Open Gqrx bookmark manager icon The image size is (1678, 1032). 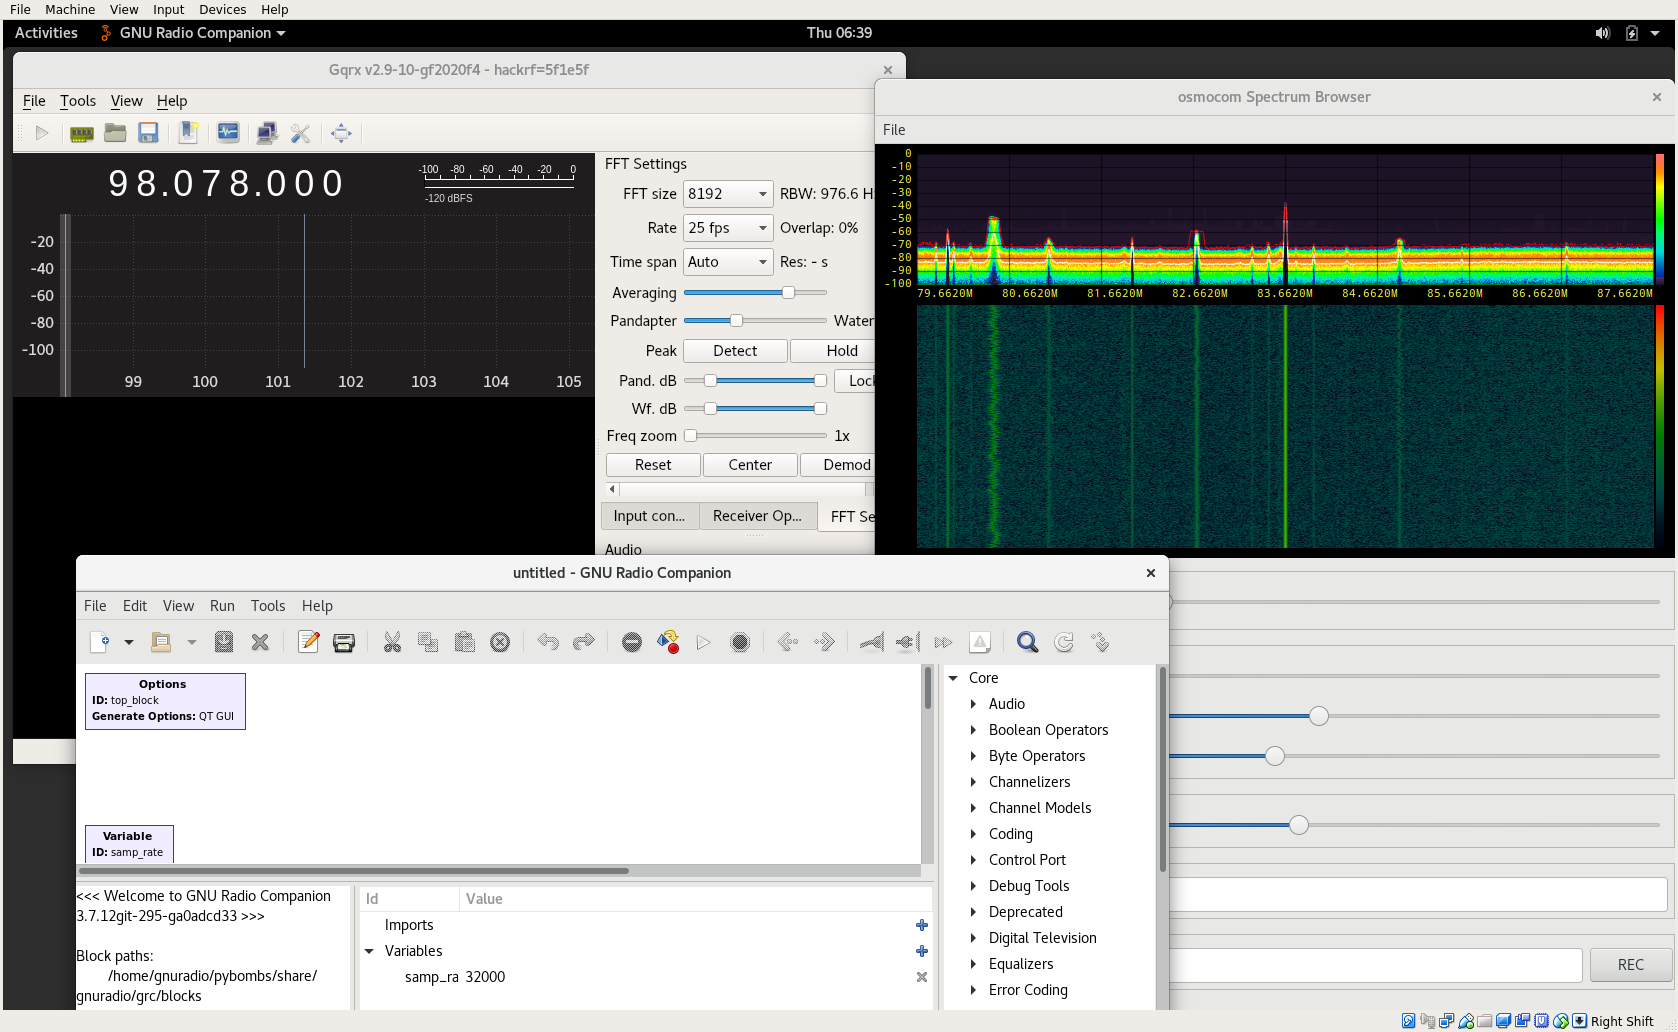pos(188,133)
